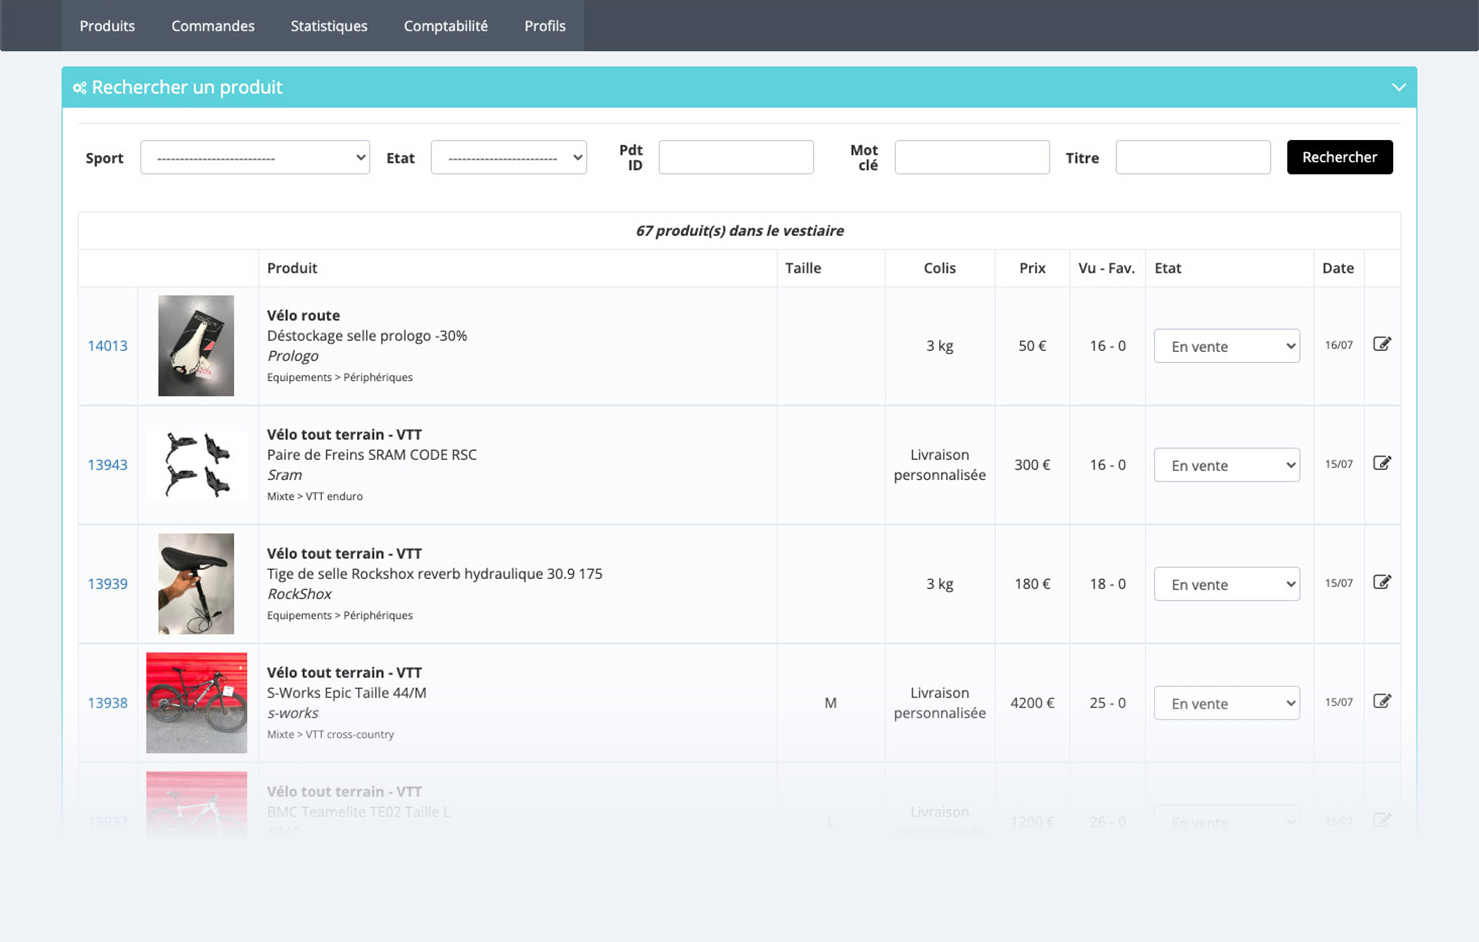Click the Prologo saddle thumbnail image

196,346
